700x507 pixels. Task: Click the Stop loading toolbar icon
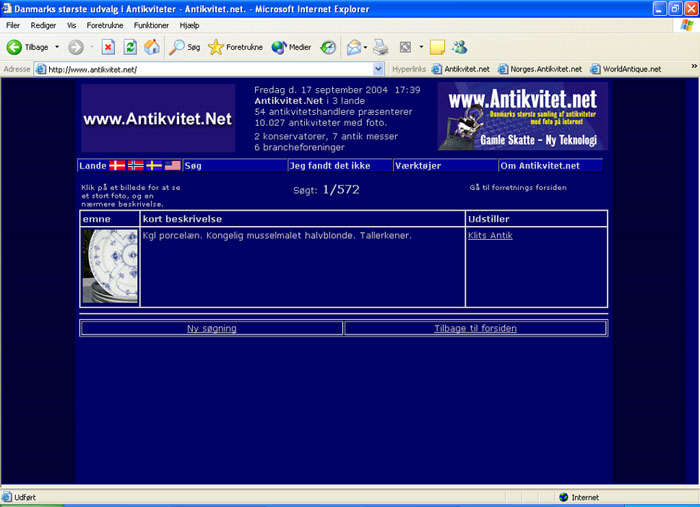(108, 47)
